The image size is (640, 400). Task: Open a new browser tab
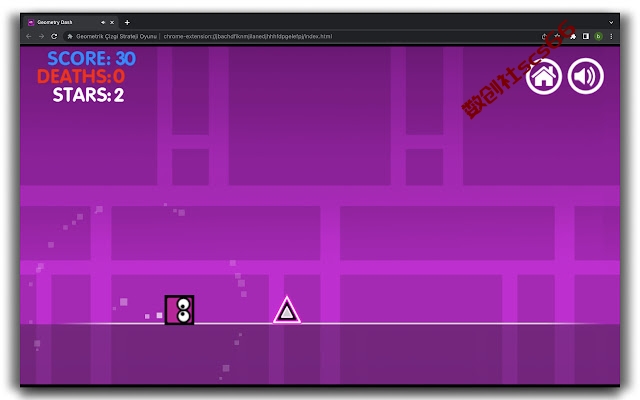click(x=127, y=22)
